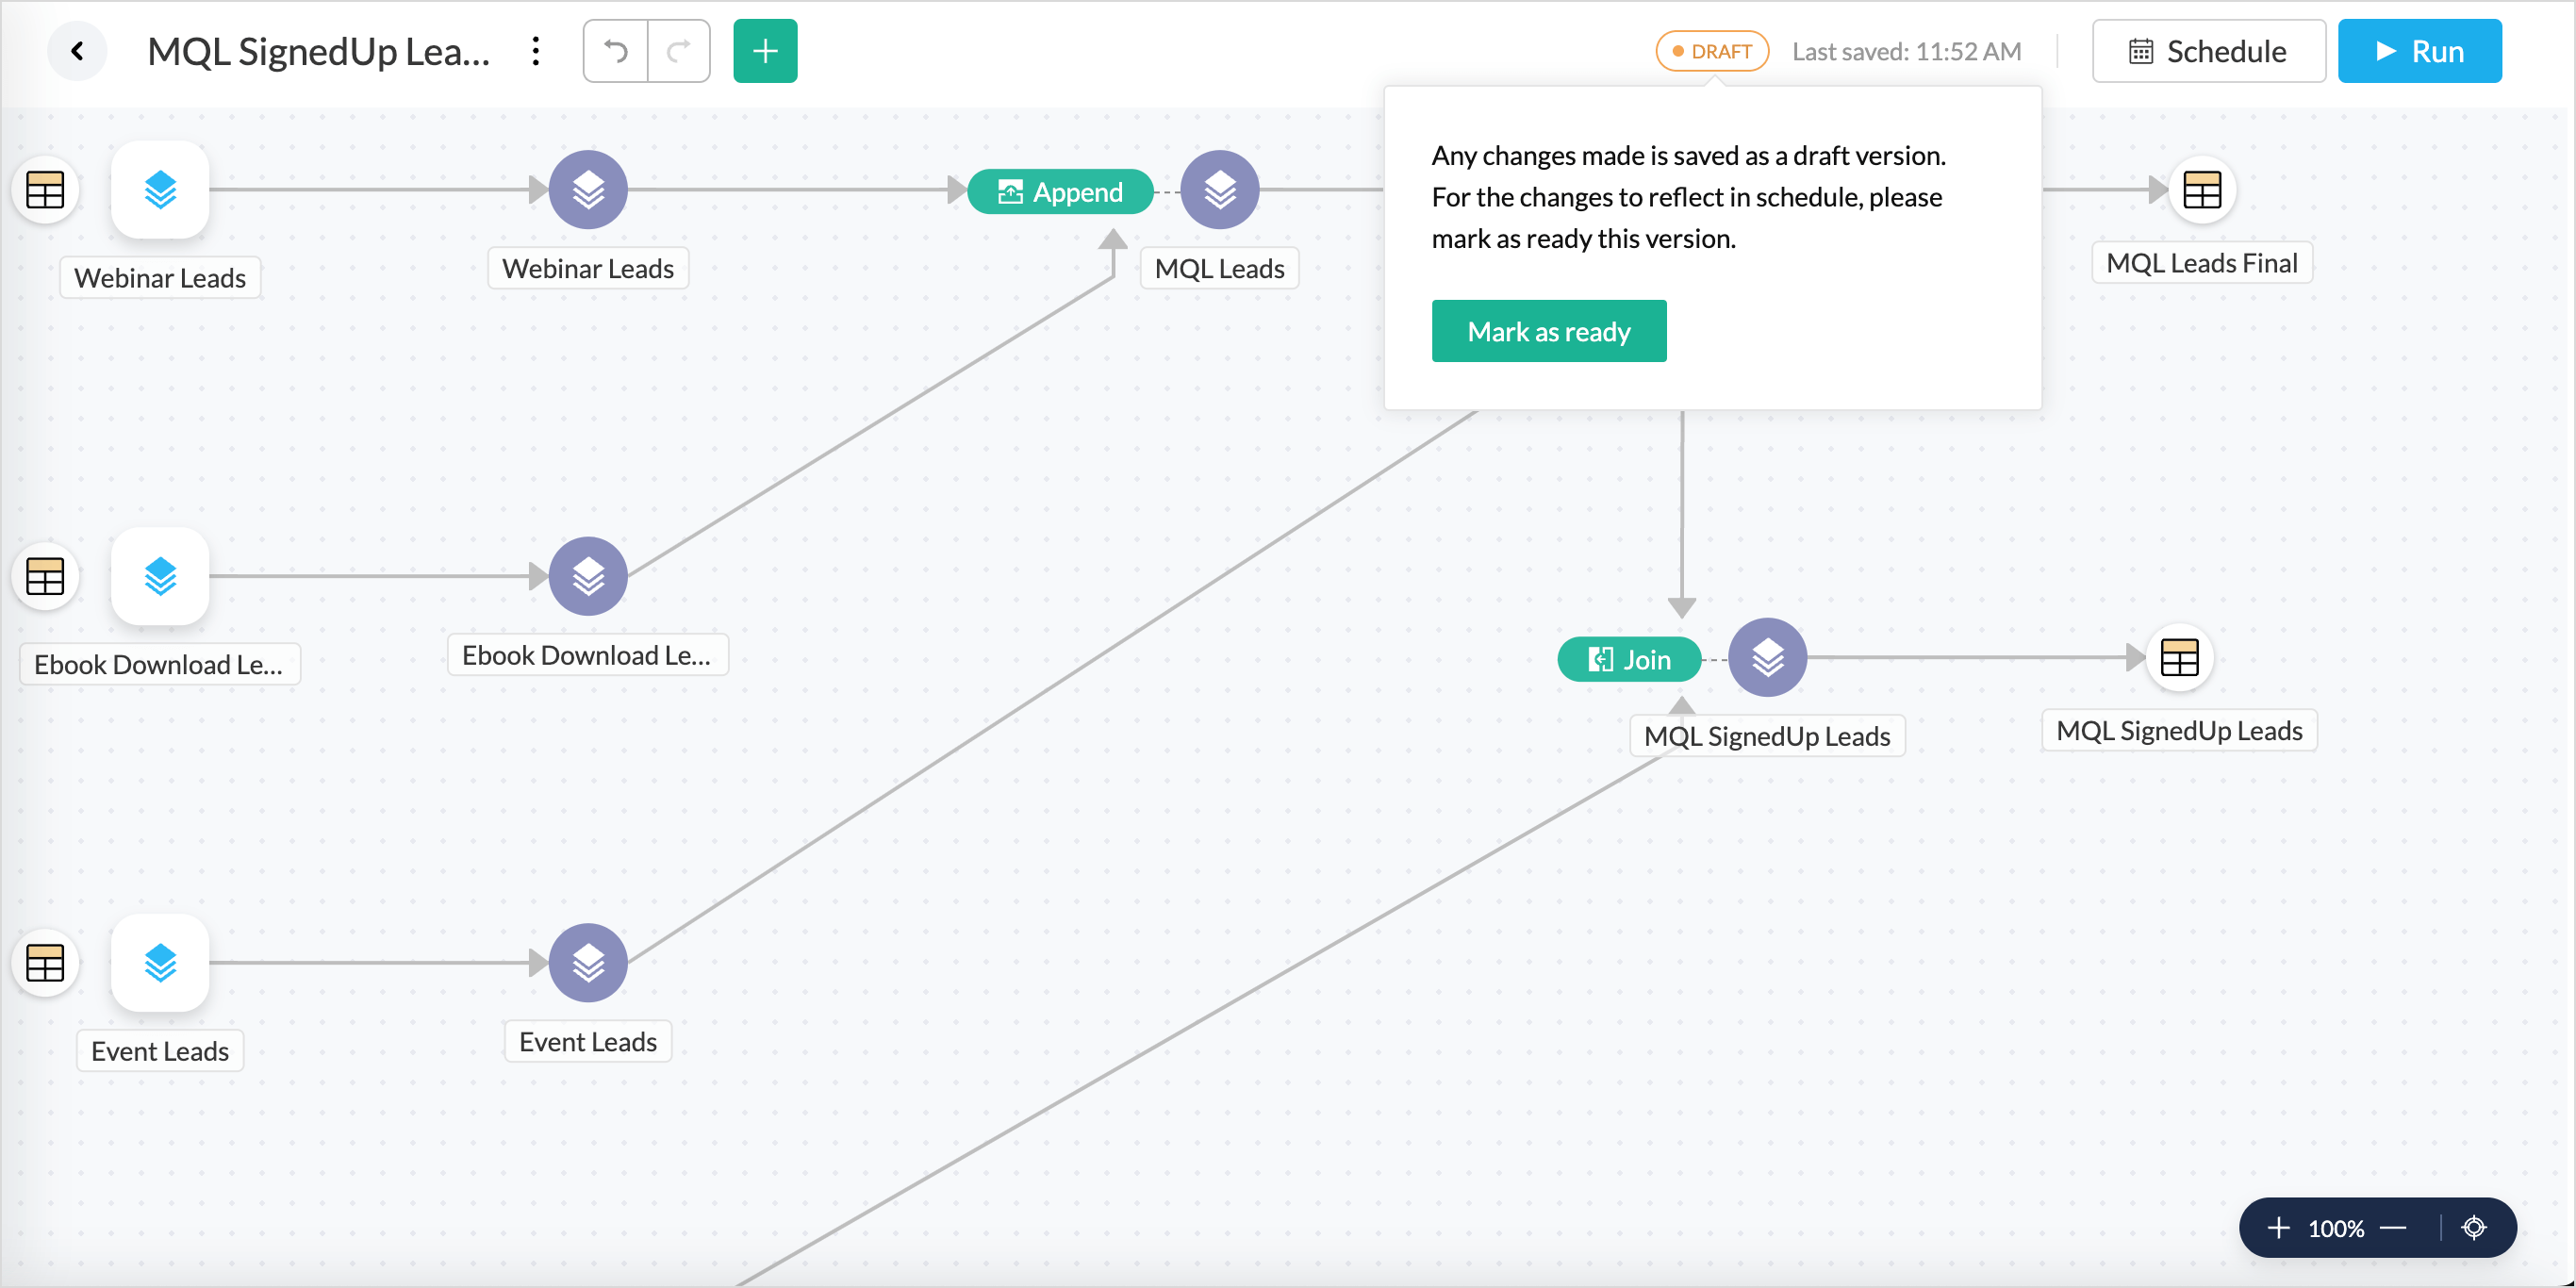2576x1288 pixels.
Task: Click the 100% zoom level value
Action: point(2335,1228)
